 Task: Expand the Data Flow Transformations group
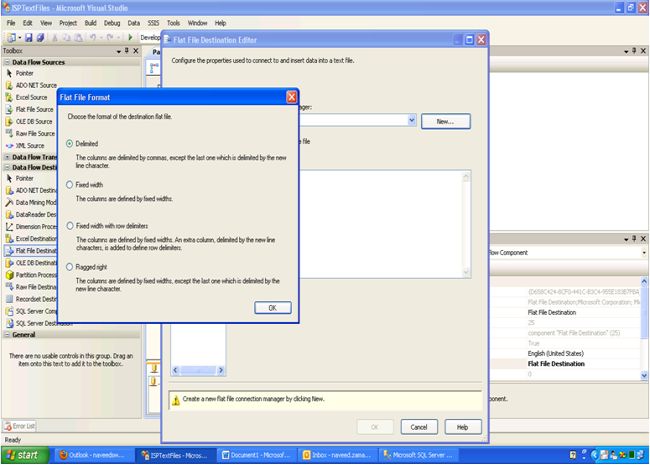pos(7,157)
